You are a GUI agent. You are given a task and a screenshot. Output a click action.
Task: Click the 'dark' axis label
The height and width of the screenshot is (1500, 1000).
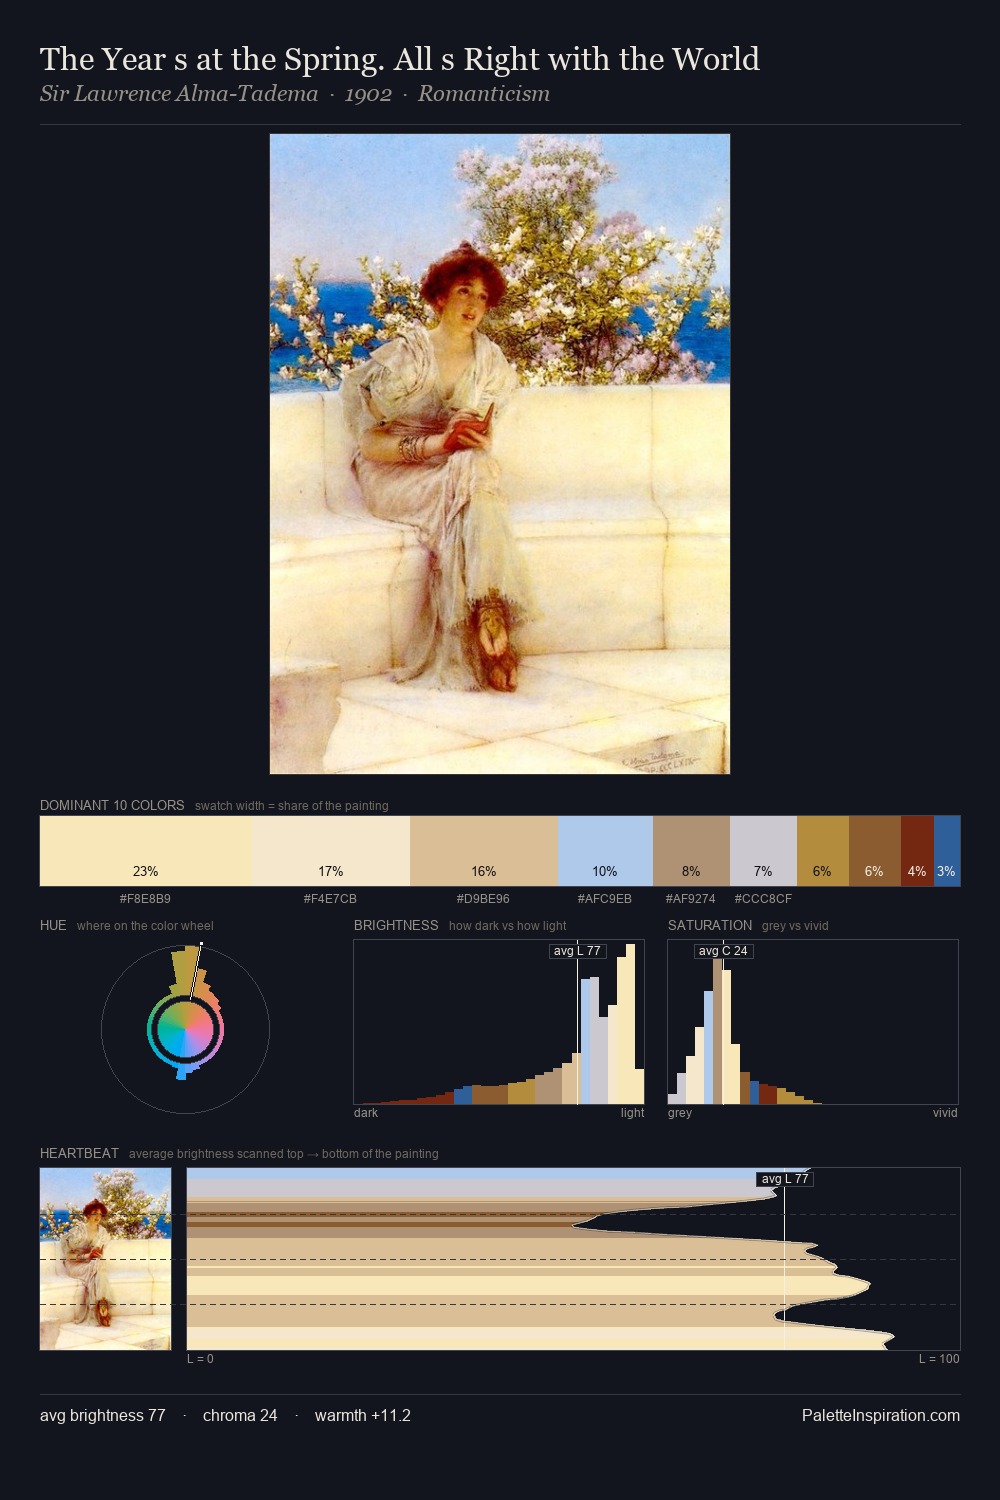coord(366,1113)
